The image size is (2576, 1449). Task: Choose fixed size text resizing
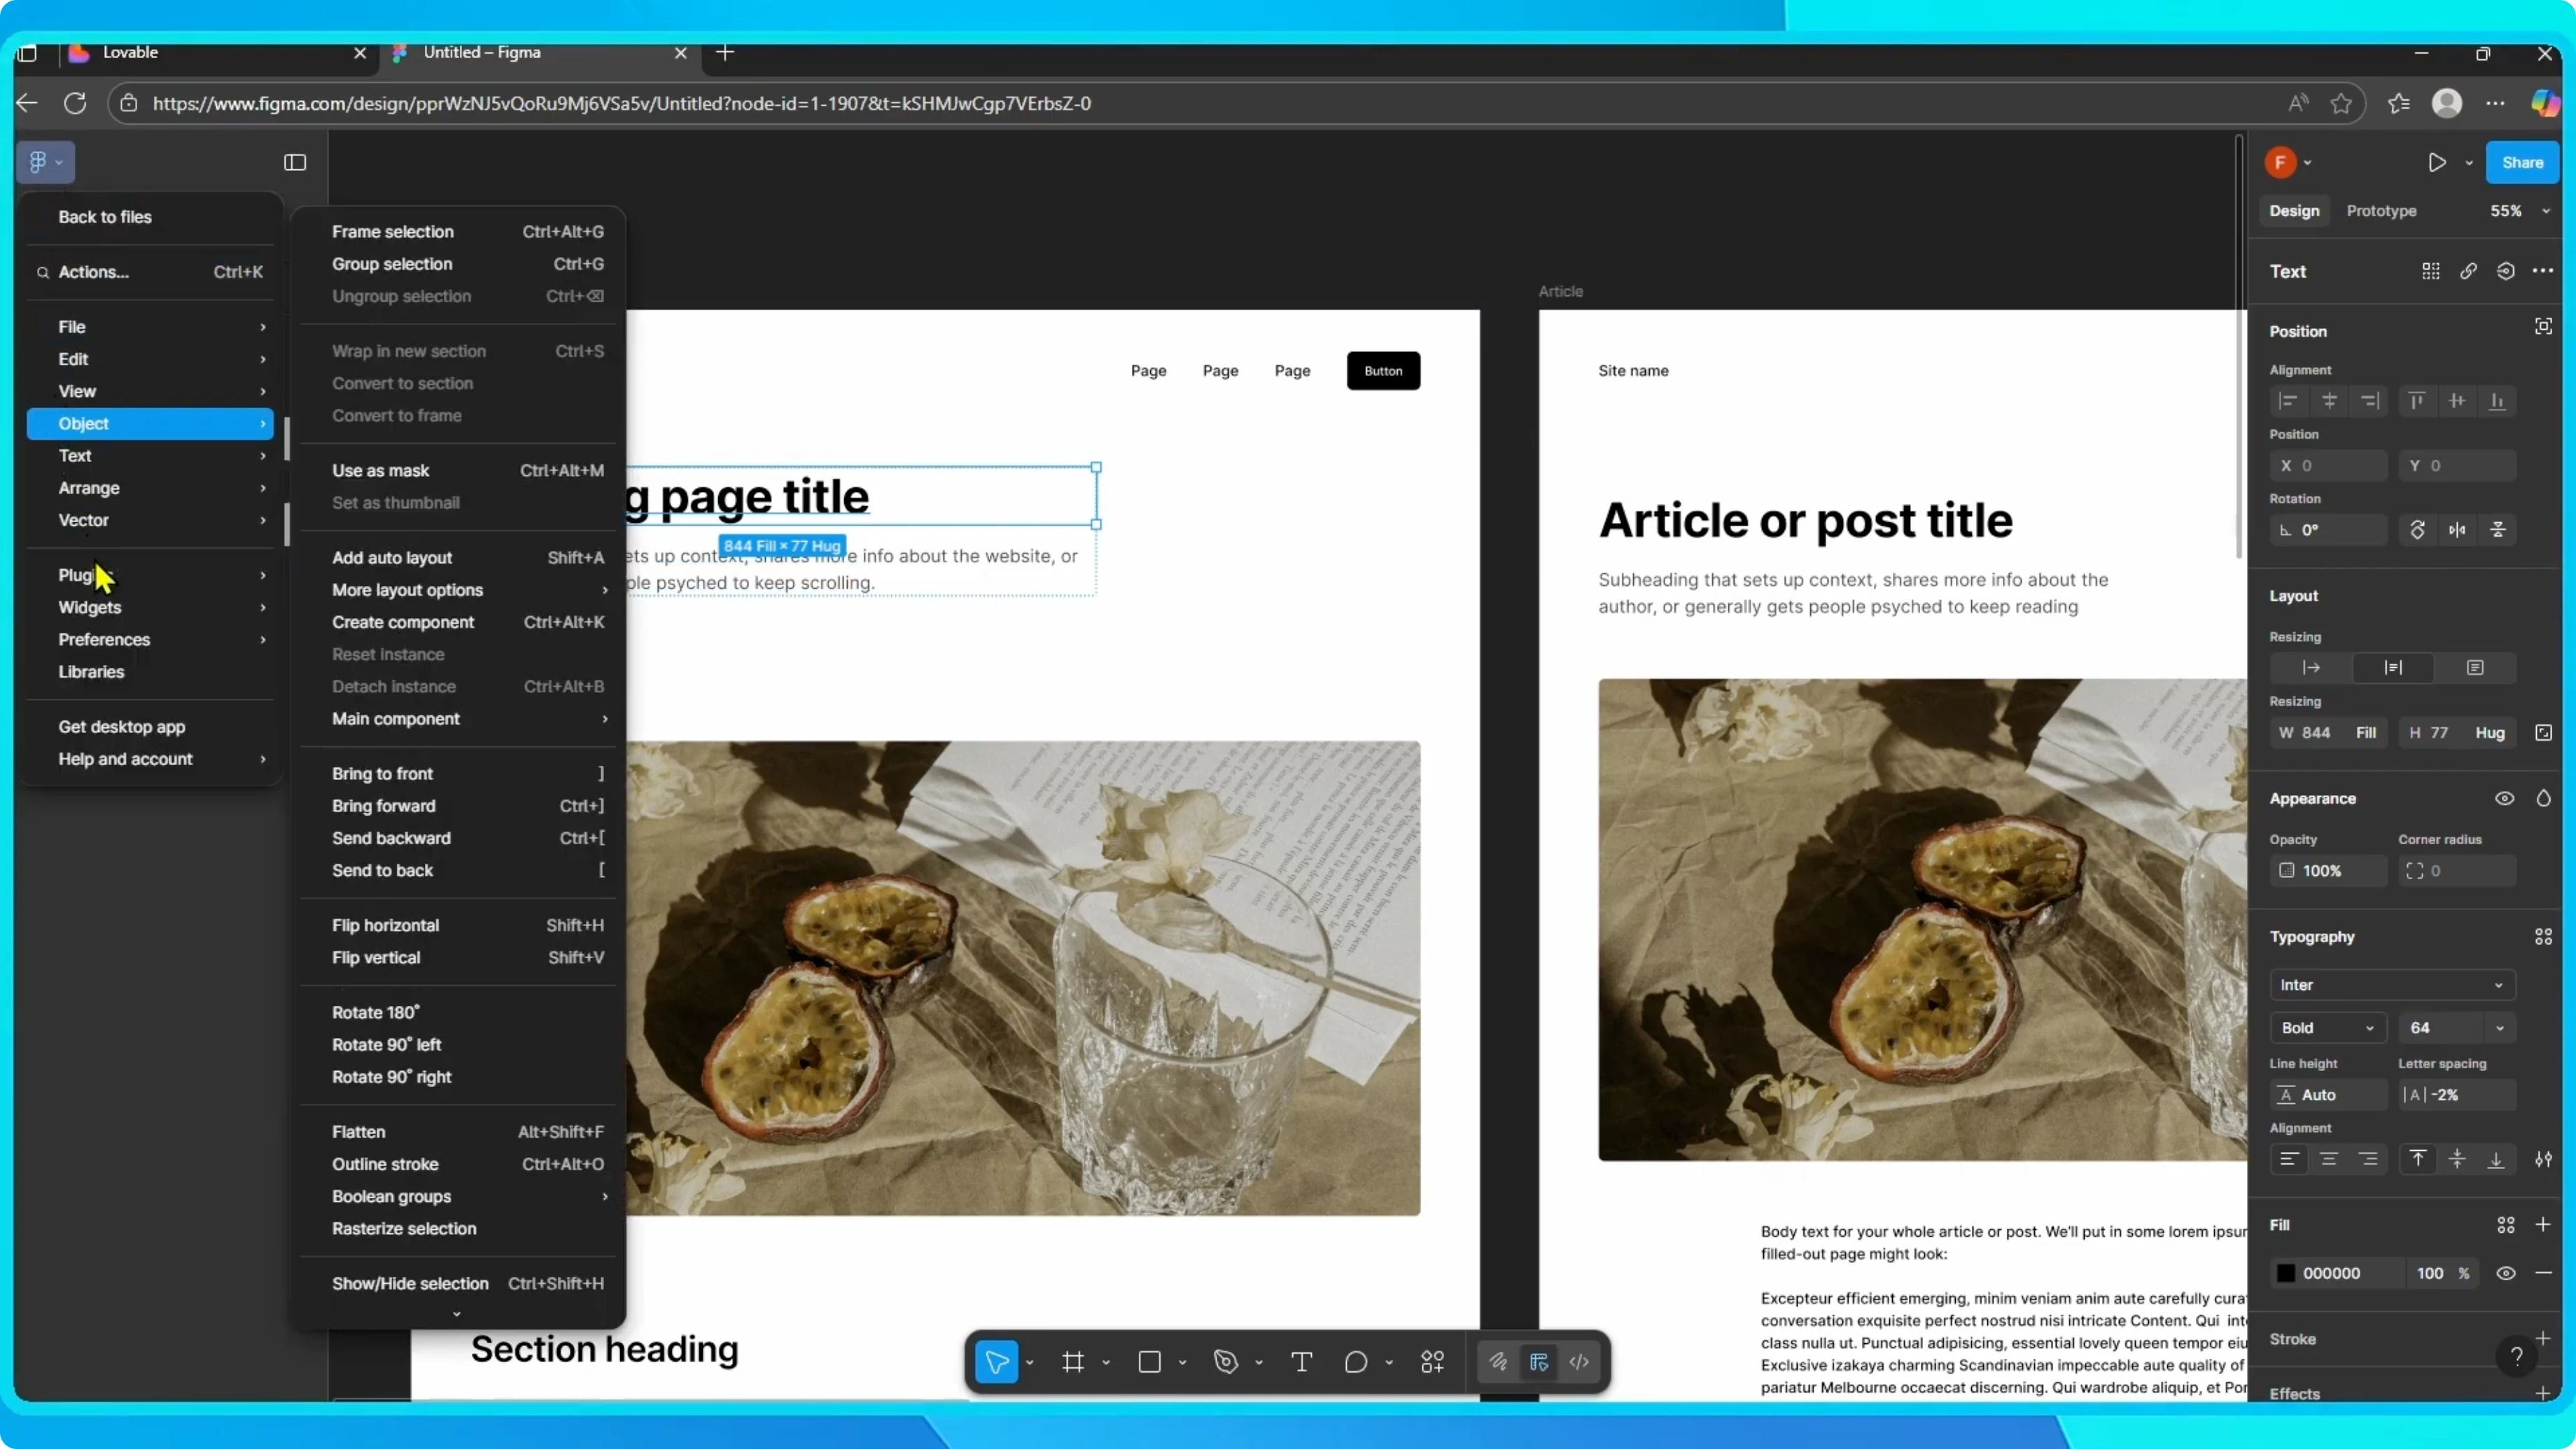(2475, 667)
